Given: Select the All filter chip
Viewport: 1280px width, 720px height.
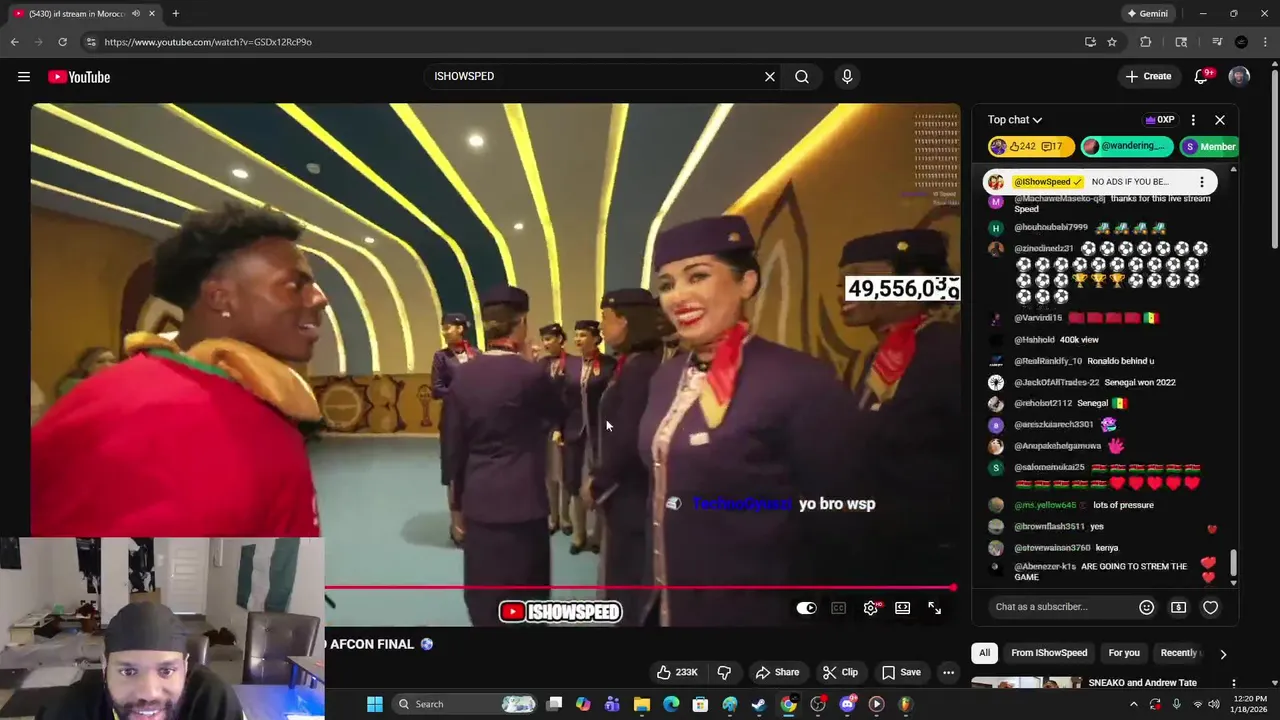Looking at the screenshot, I should (x=984, y=653).
